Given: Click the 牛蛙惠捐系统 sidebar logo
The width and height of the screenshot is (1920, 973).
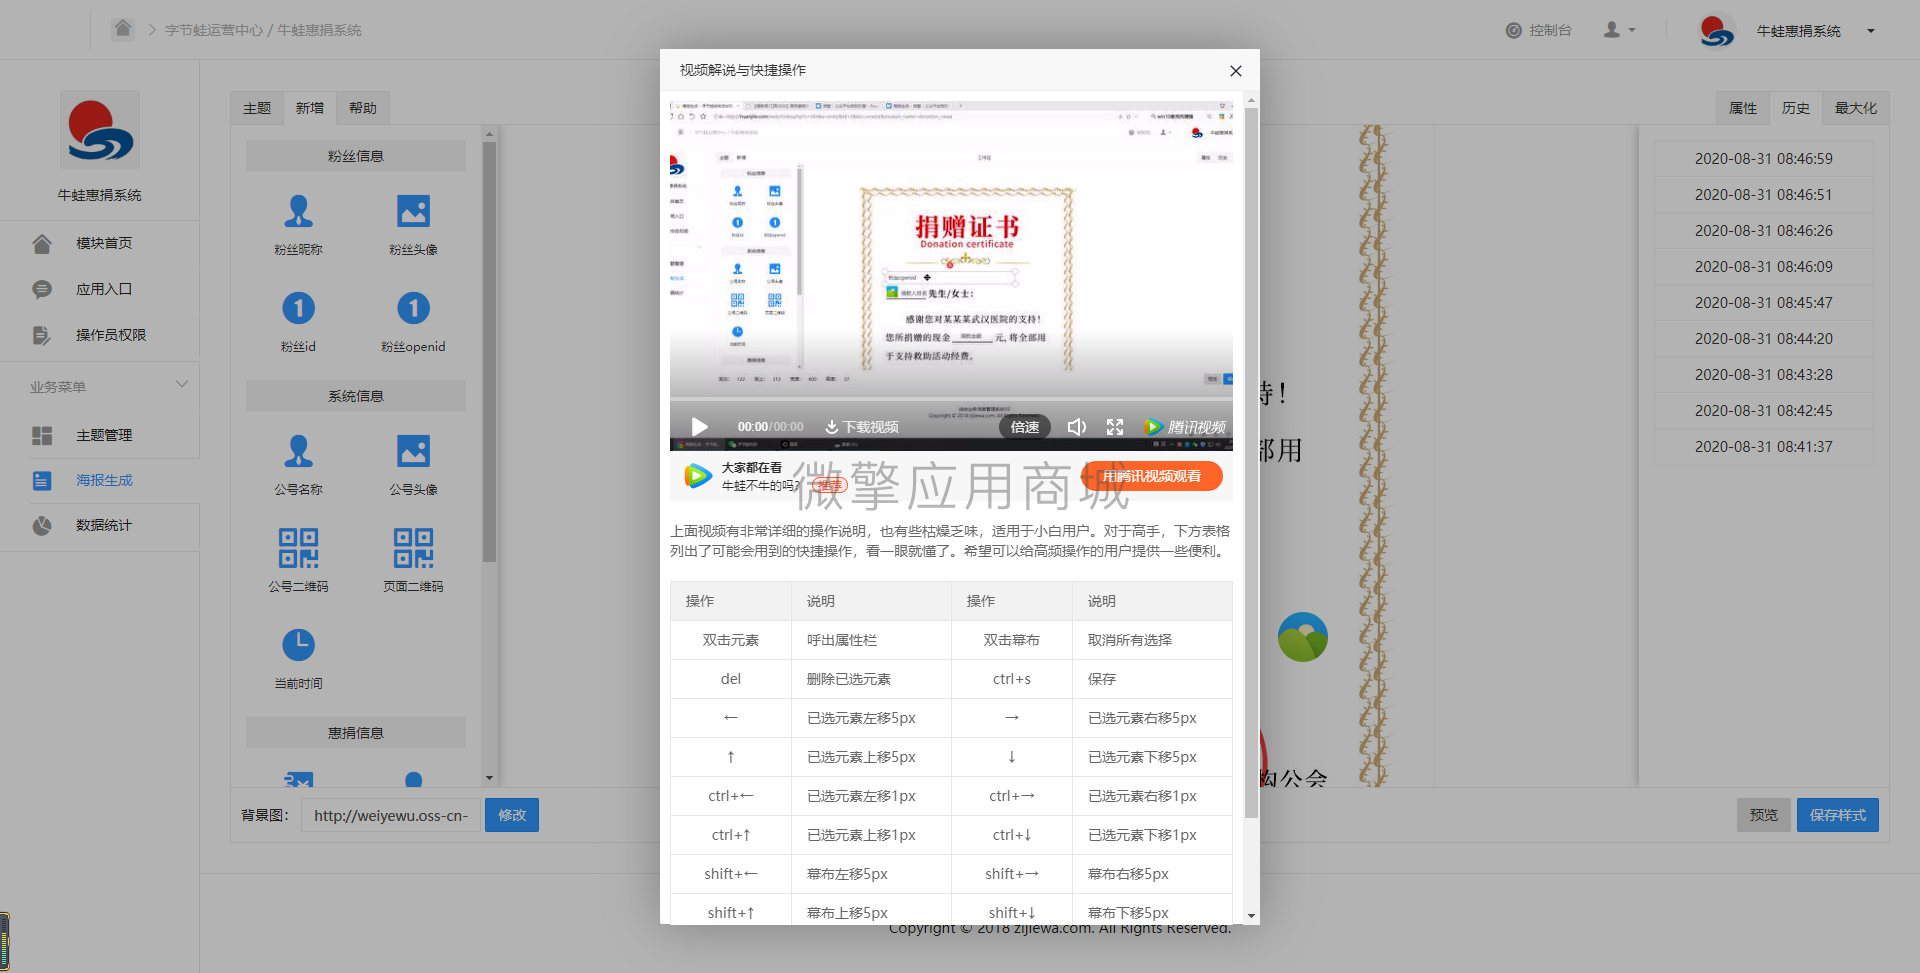Looking at the screenshot, I should click(100, 130).
